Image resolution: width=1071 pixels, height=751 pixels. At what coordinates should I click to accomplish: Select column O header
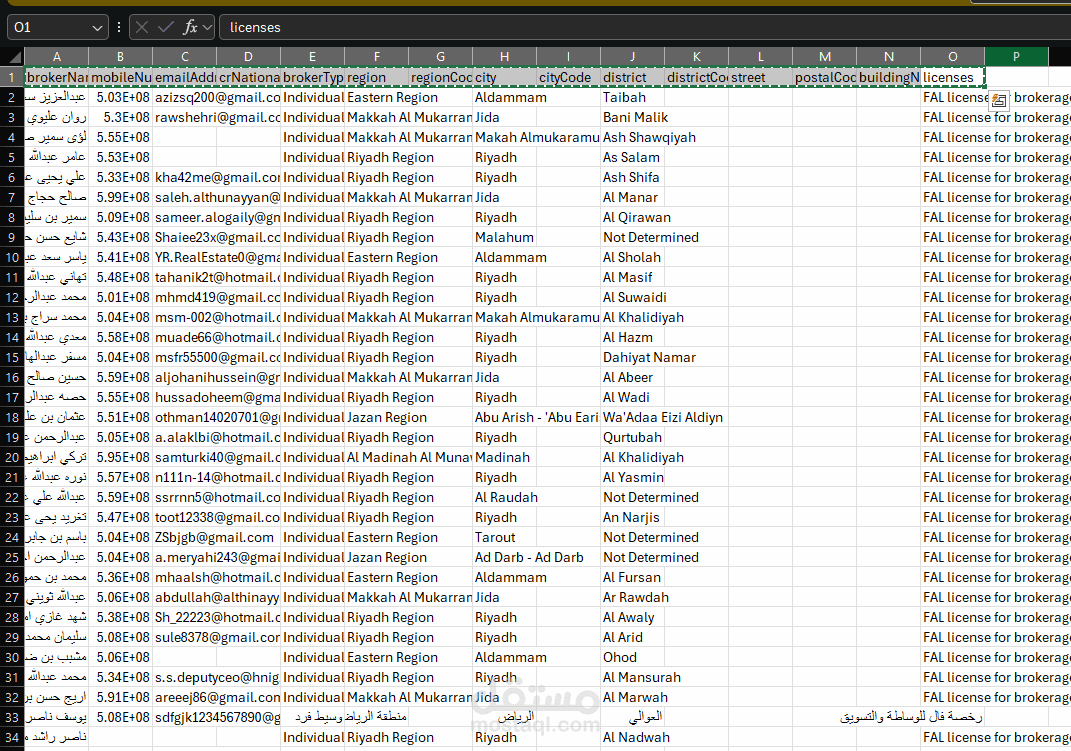952,57
